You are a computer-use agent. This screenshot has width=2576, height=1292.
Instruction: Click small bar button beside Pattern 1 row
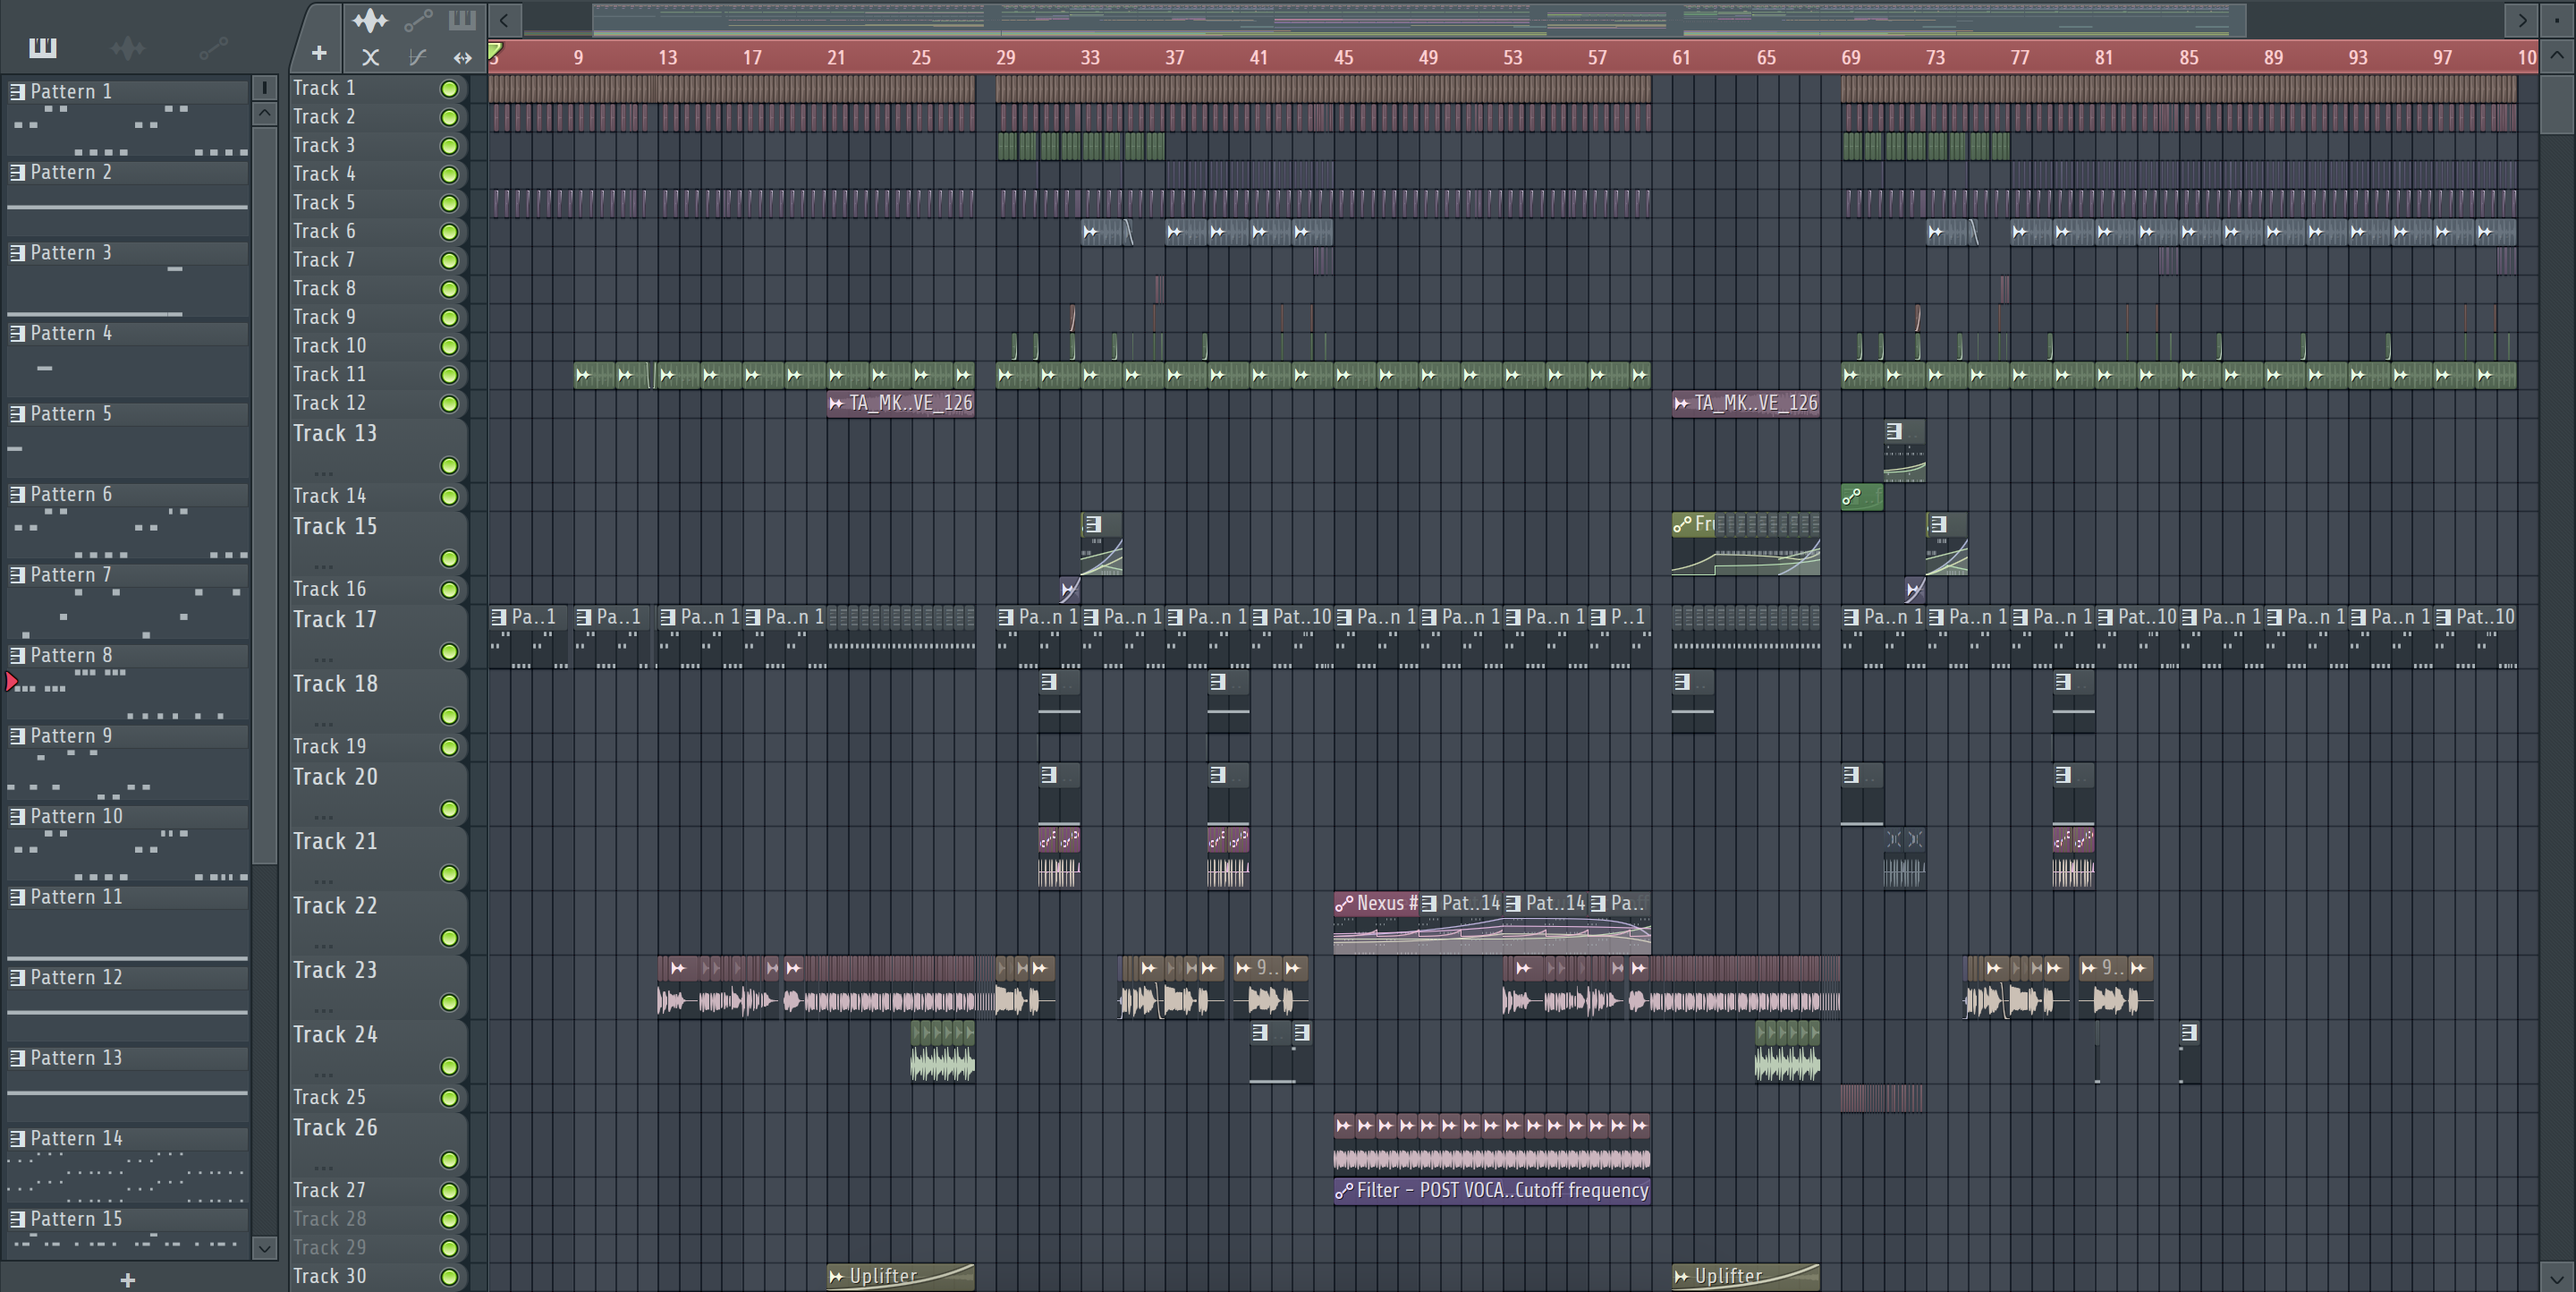[264, 88]
